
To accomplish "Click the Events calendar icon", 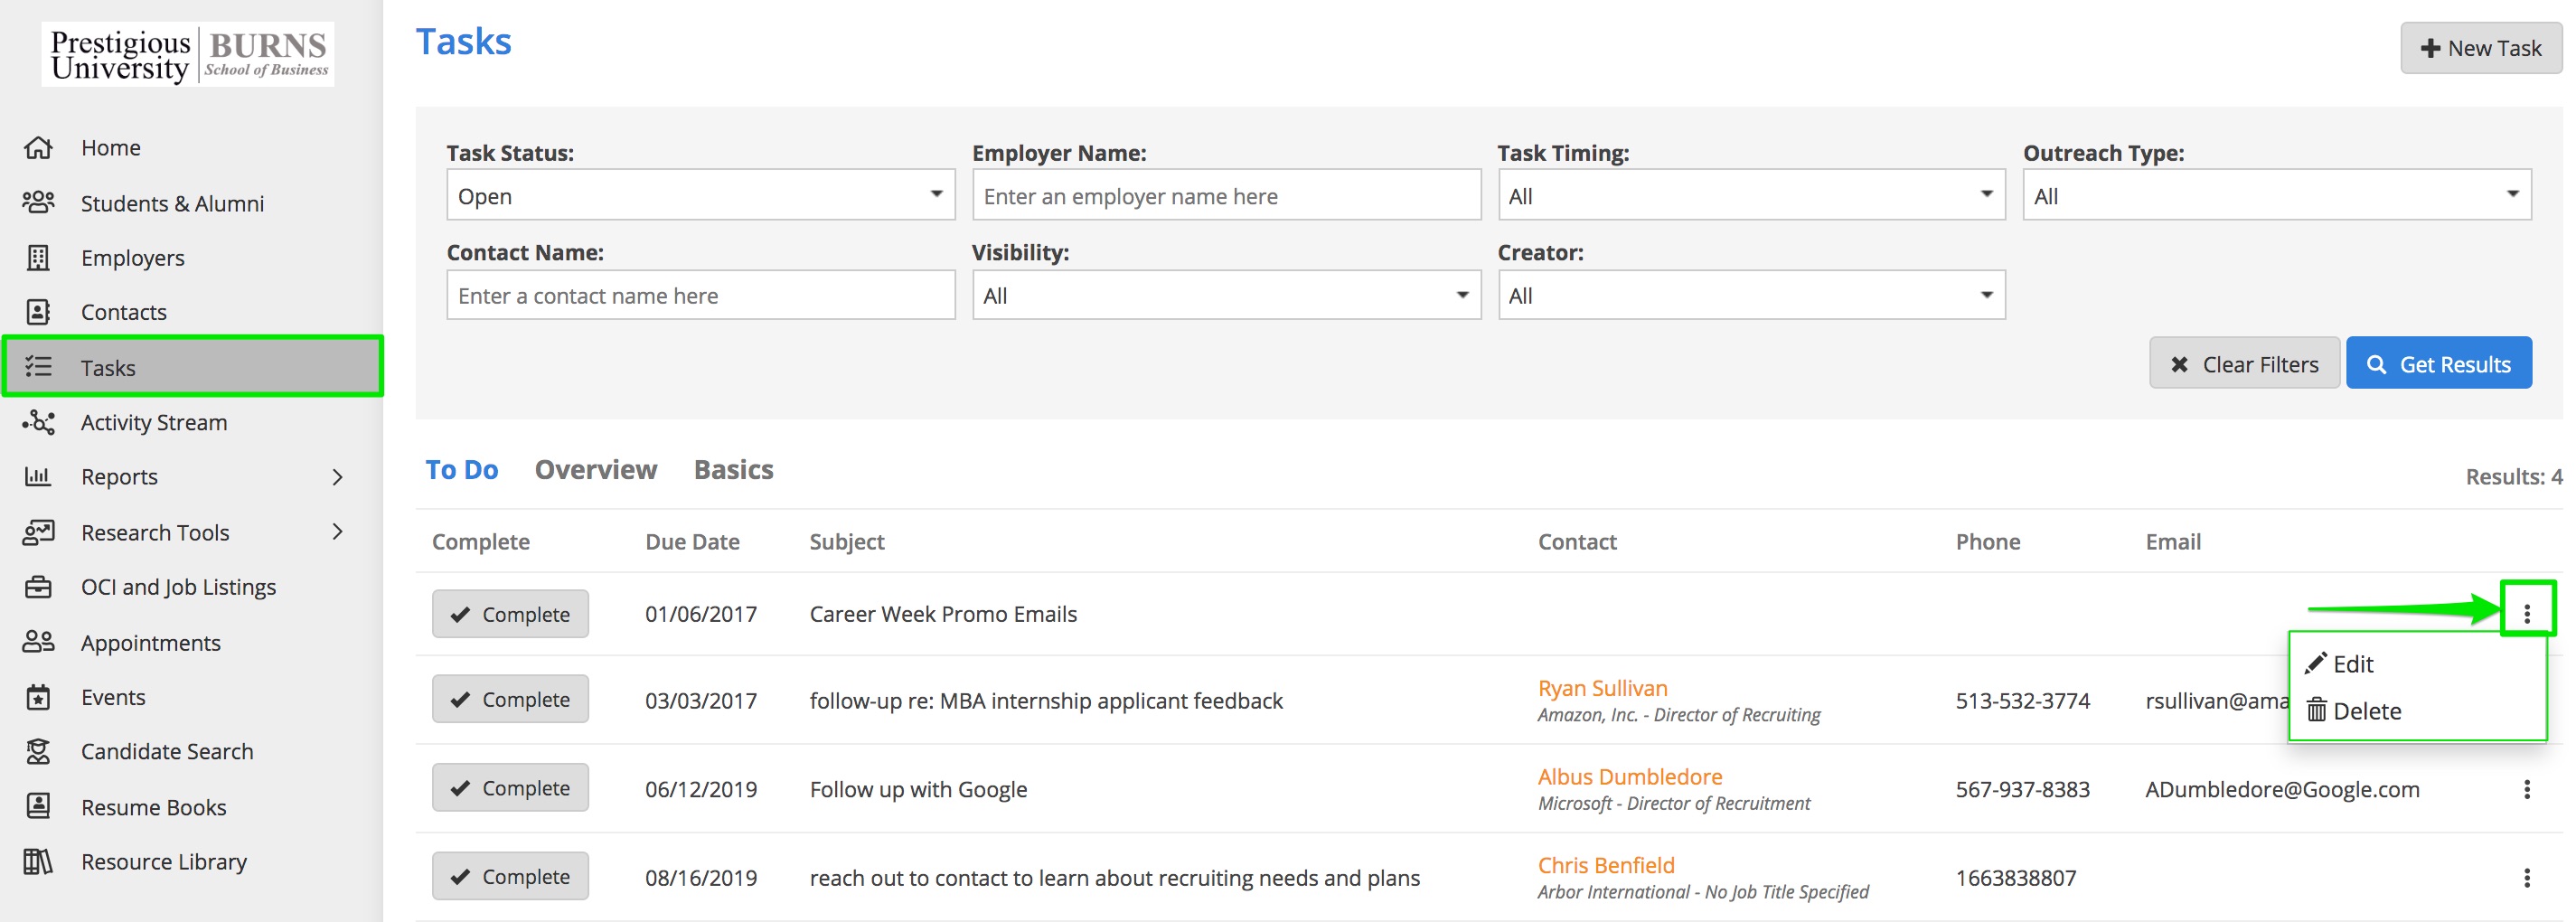I will coord(38,697).
